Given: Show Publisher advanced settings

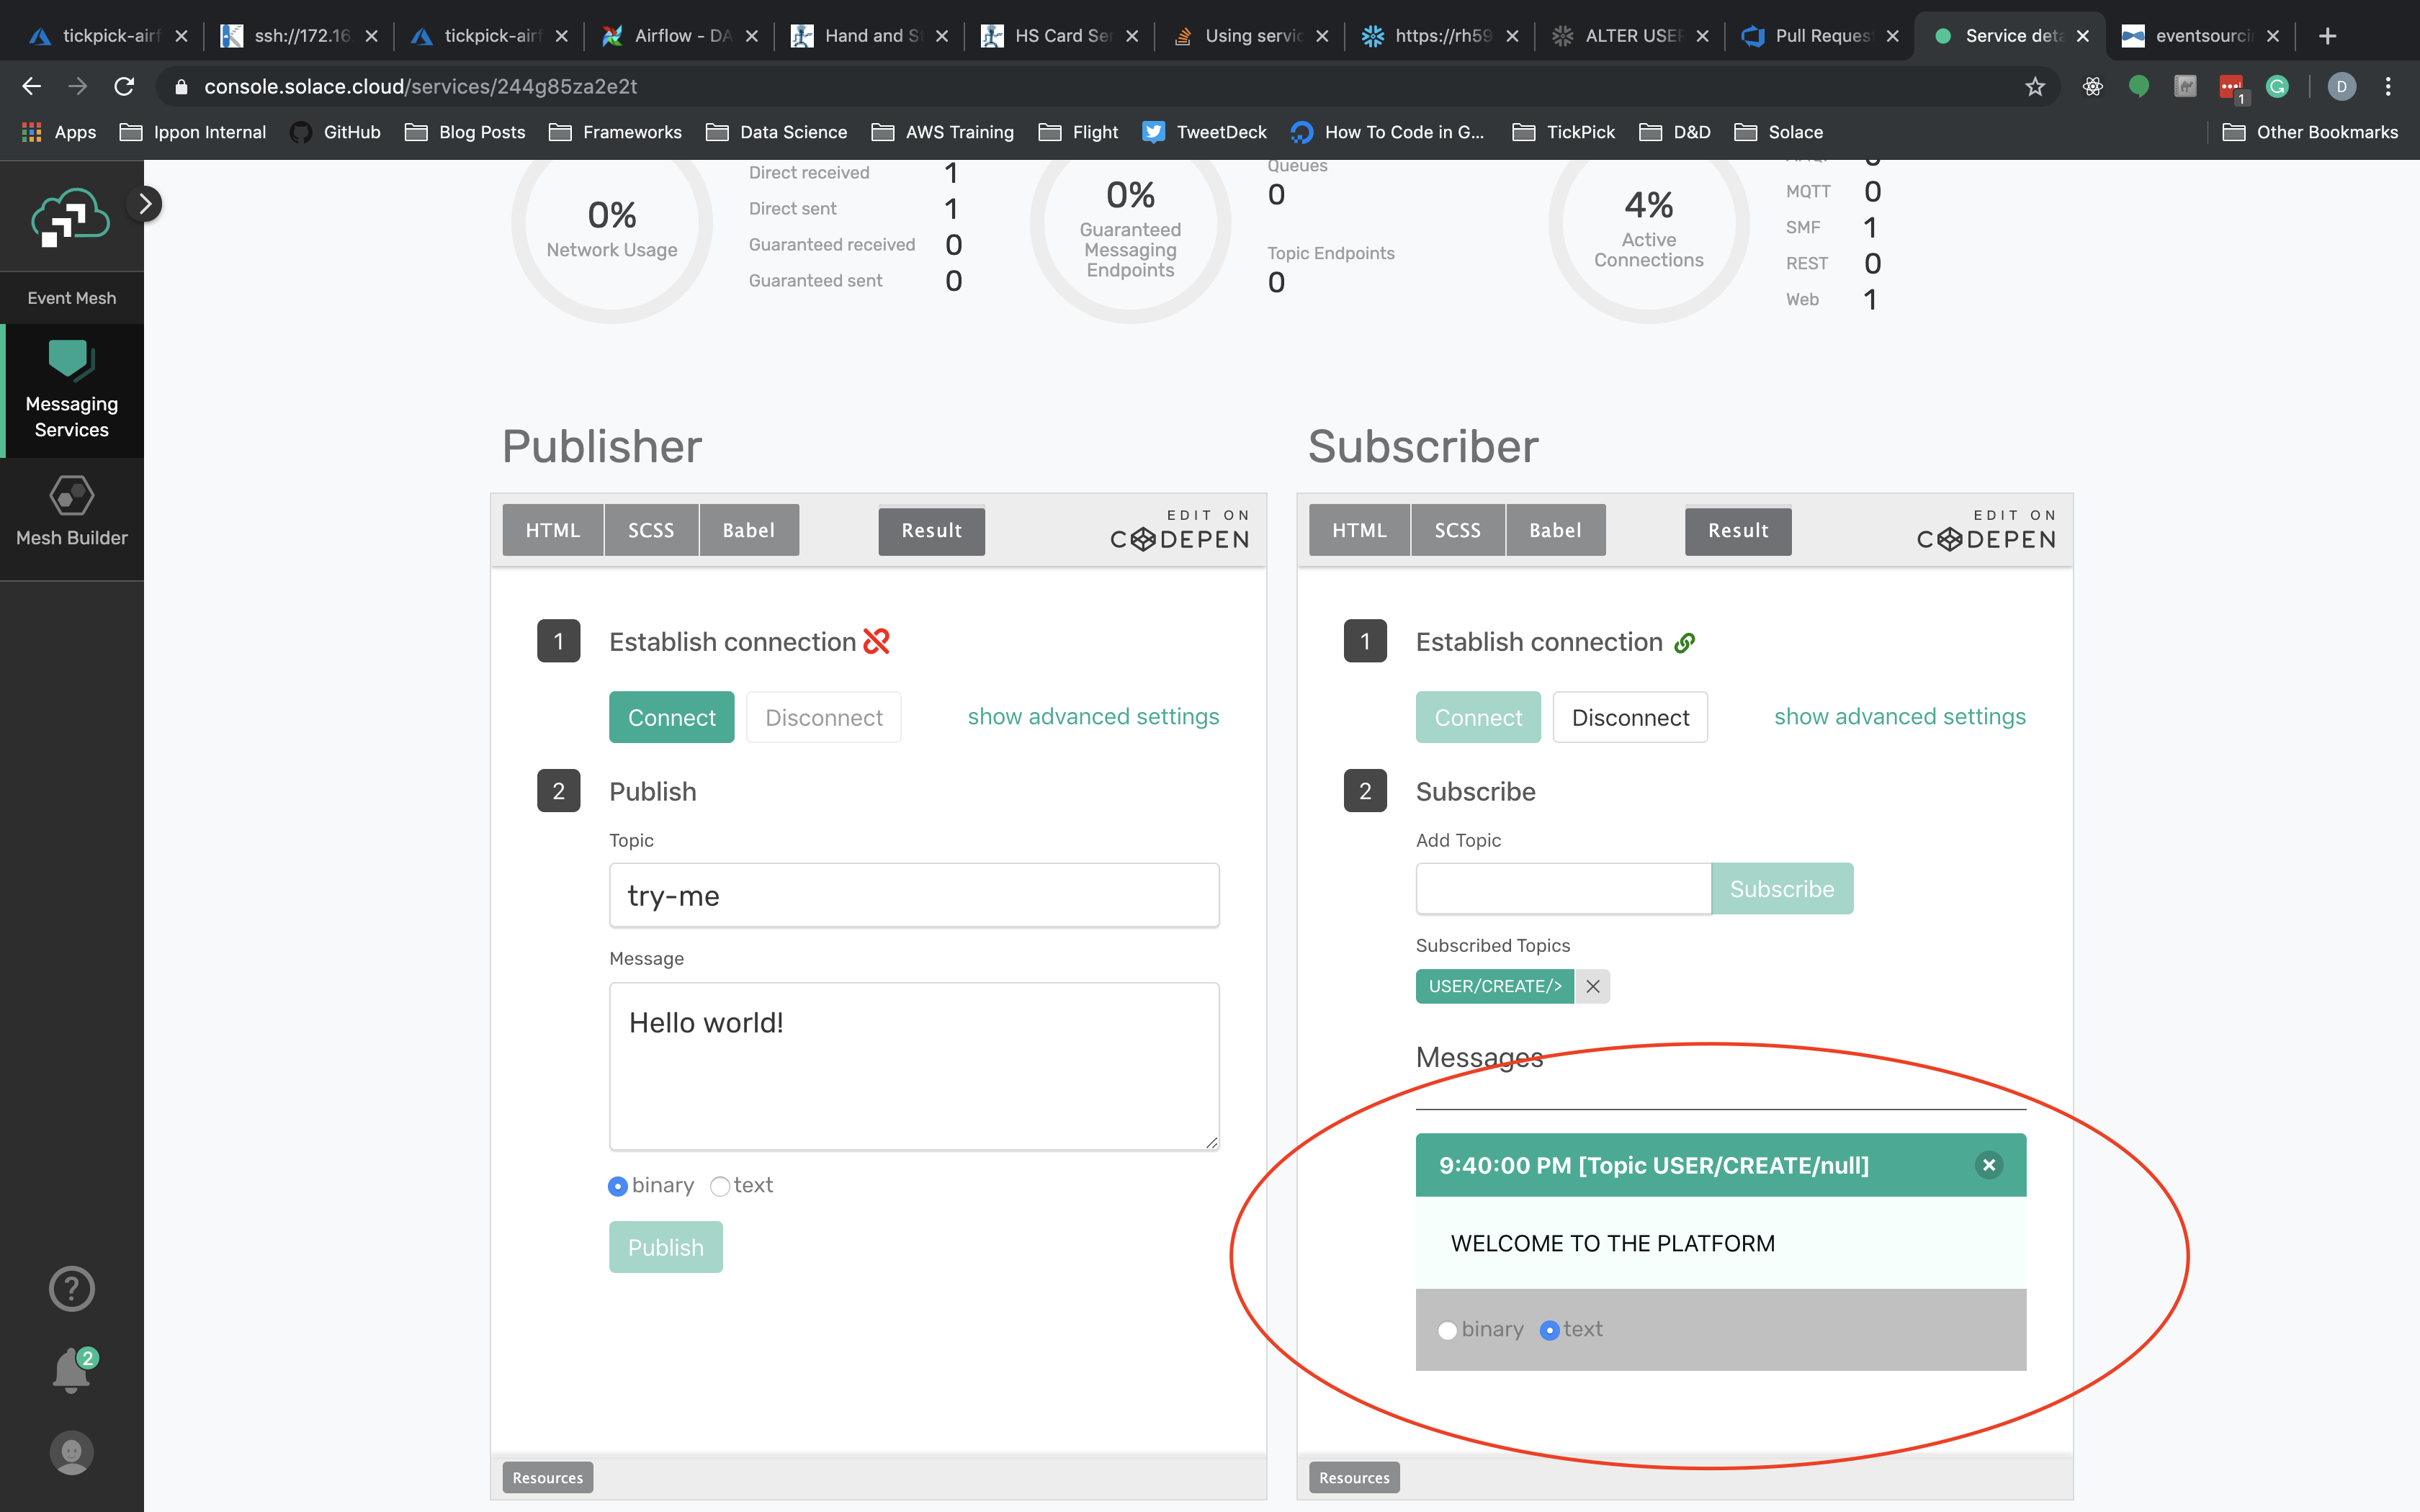Looking at the screenshot, I should click(1093, 717).
